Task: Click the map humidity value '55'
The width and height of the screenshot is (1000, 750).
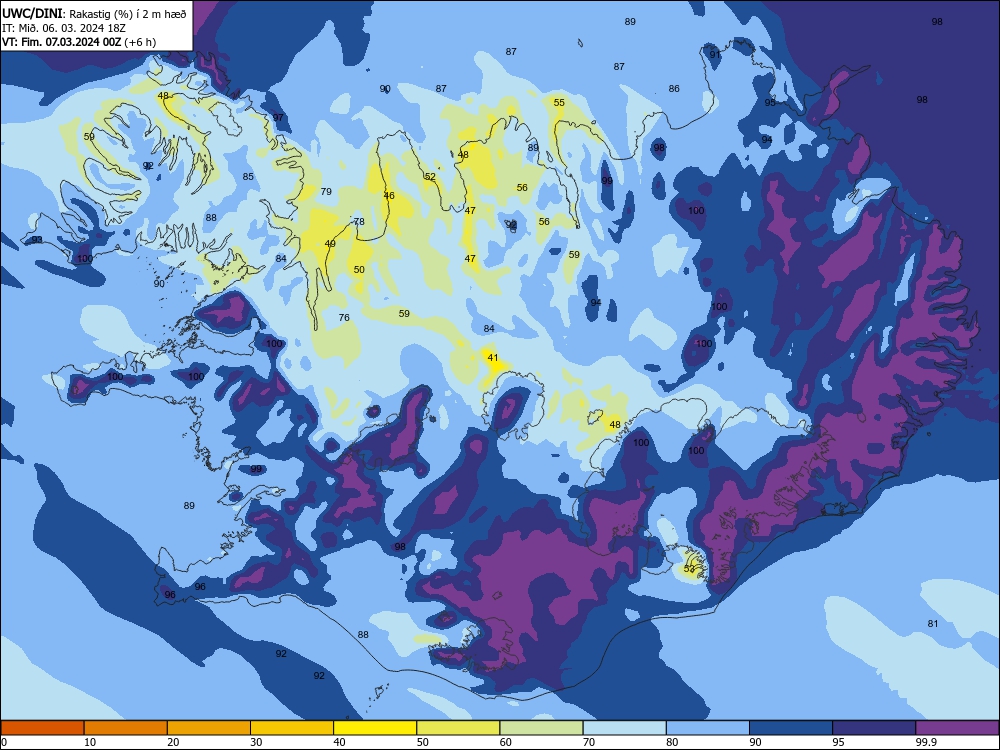Action: tap(559, 103)
